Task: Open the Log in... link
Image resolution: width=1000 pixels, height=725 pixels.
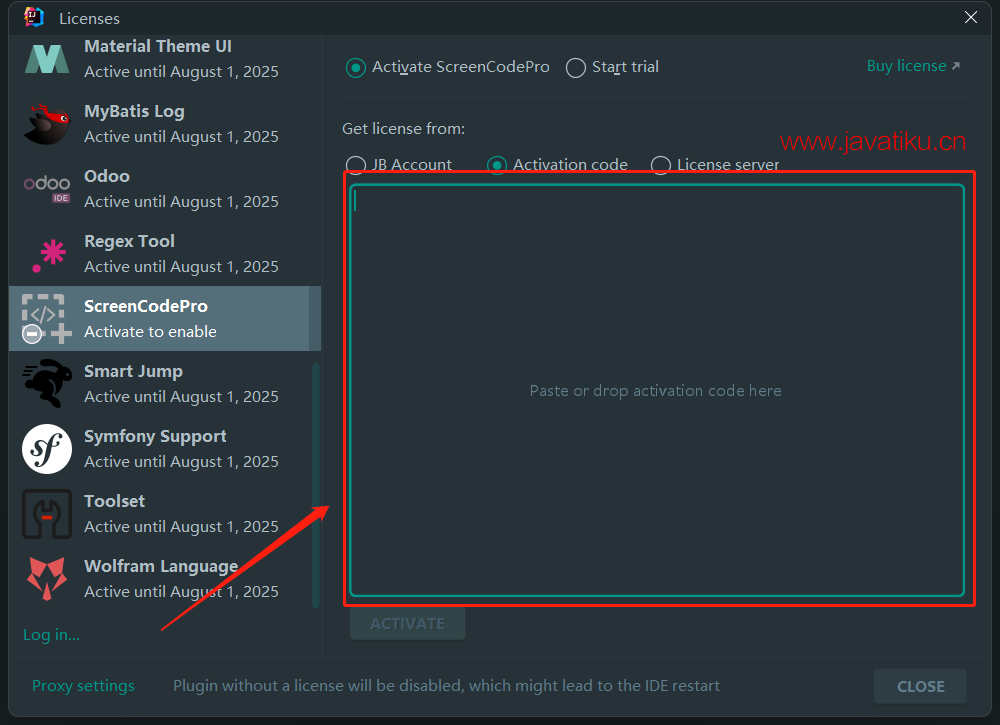Action: [51, 634]
